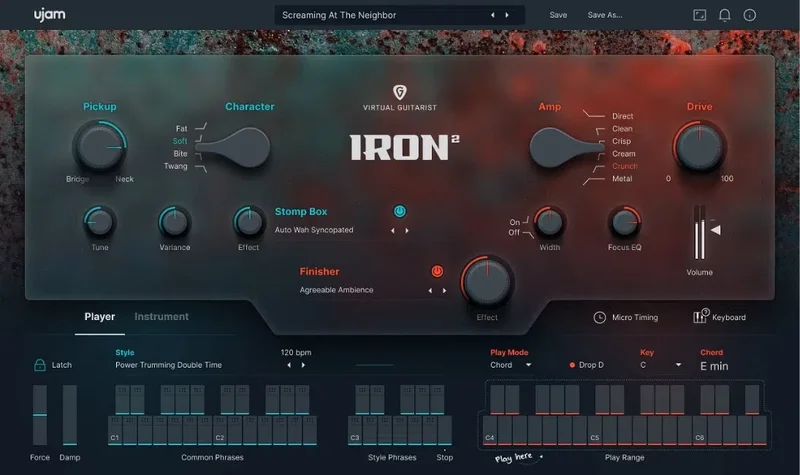The image size is (800, 475).
Task: Open the info icon in header
Action: click(749, 15)
